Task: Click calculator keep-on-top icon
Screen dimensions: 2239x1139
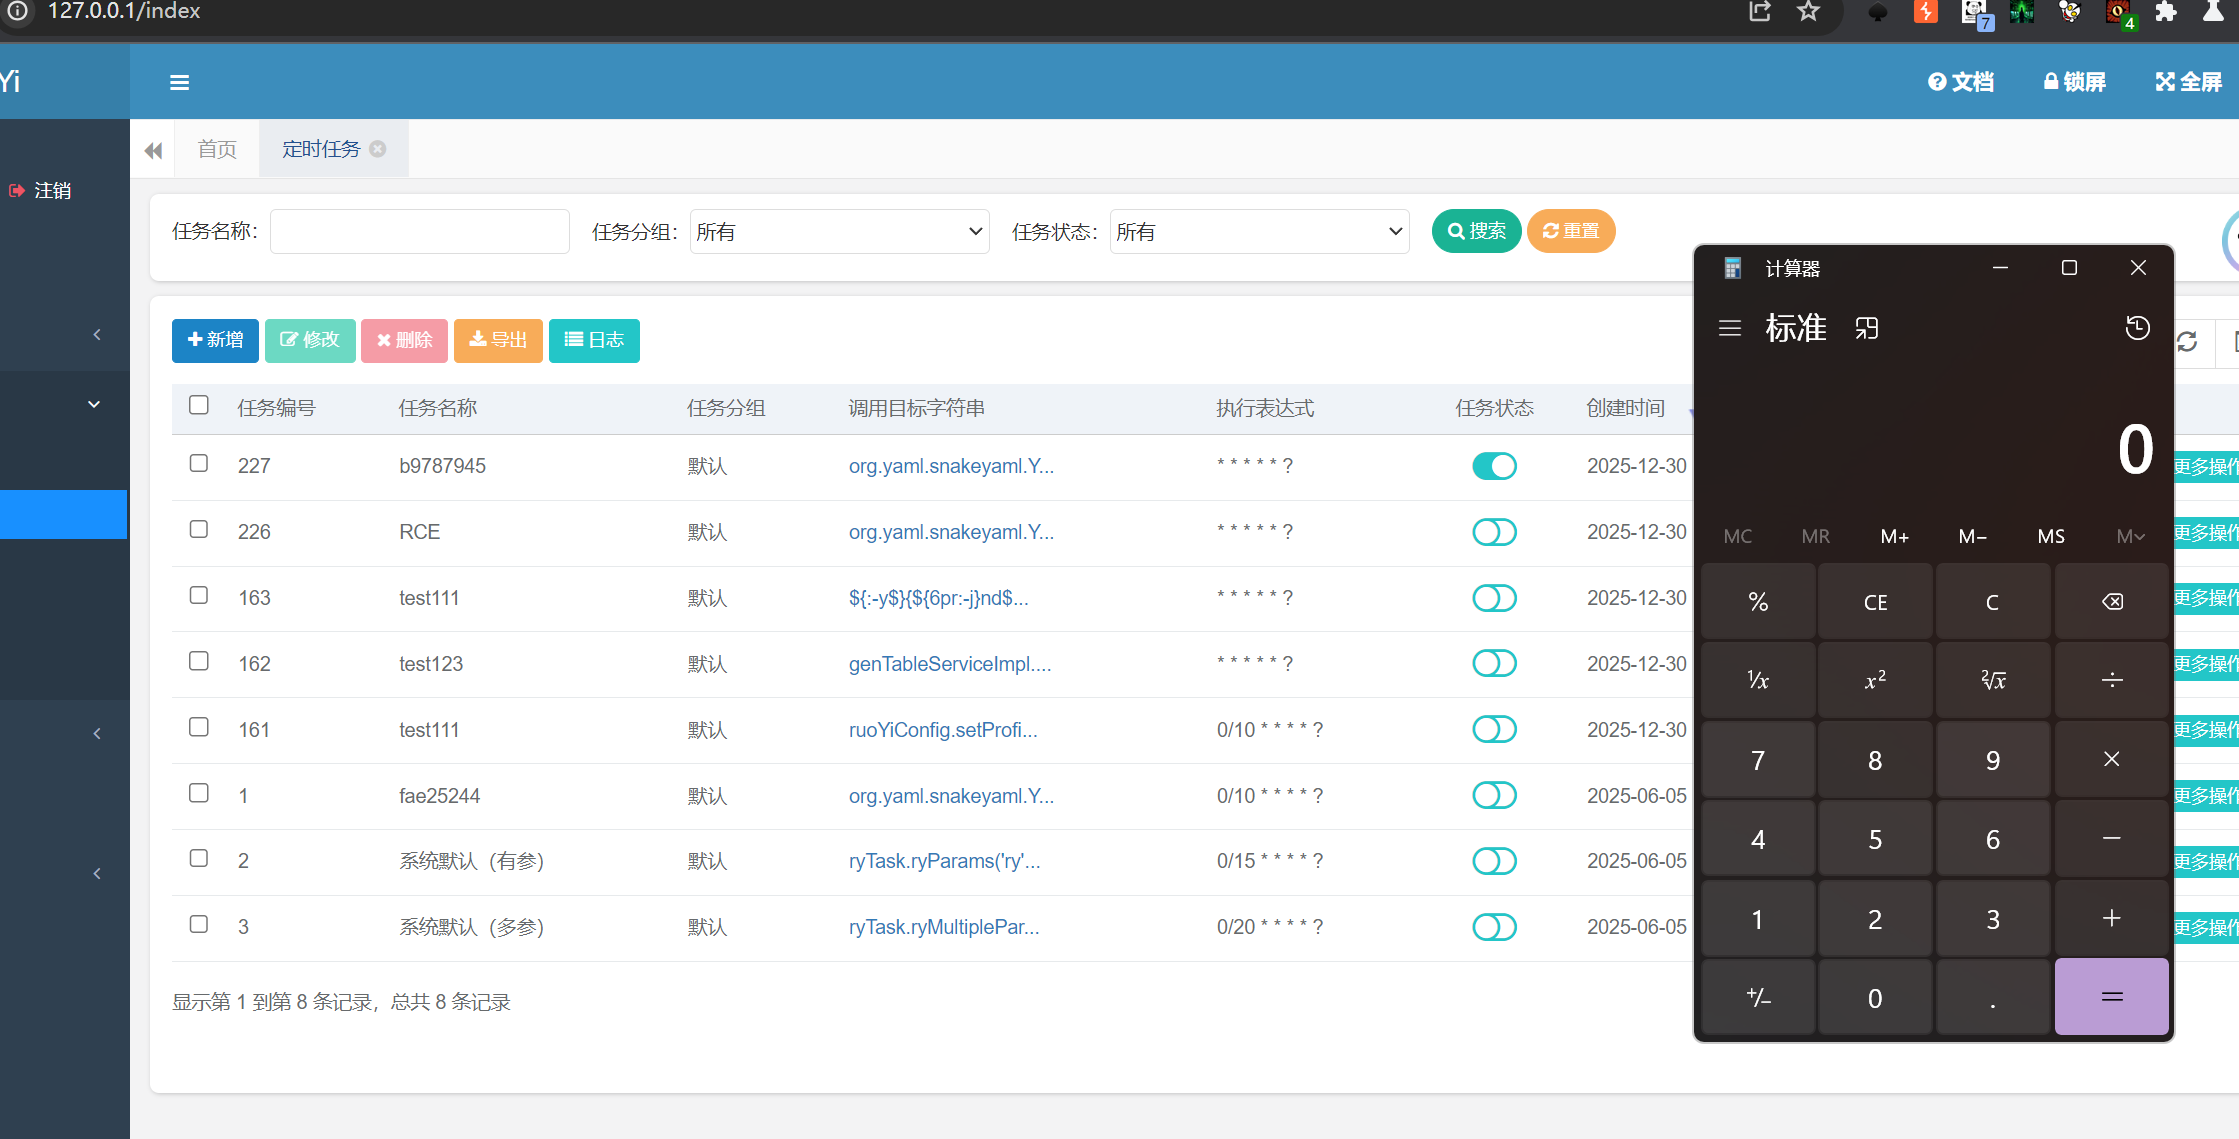Action: click(1866, 328)
